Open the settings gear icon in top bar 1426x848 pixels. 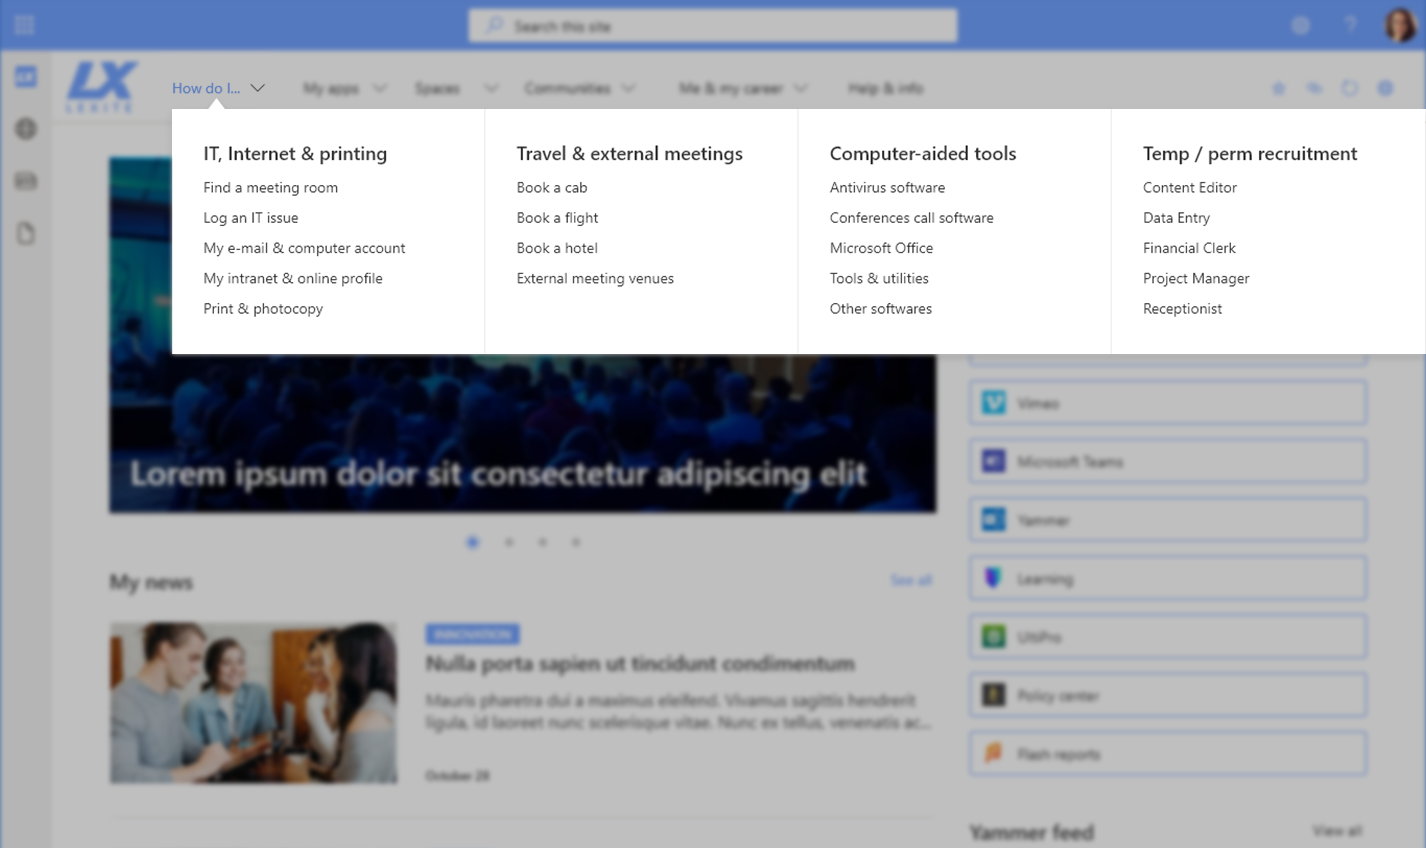1300,25
